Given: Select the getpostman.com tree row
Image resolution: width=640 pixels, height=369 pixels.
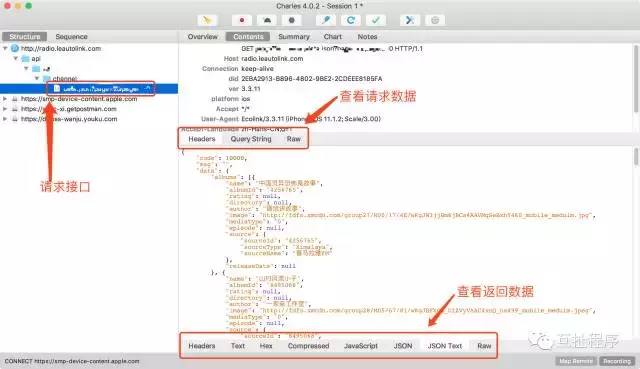Looking at the screenshot, I should coord(69,109).
